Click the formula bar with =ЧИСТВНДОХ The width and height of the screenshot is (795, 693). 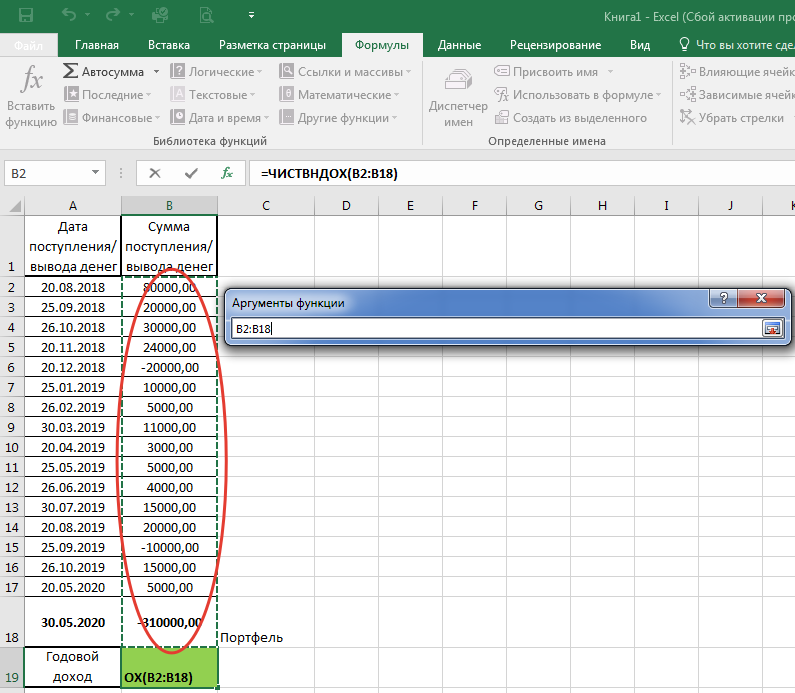point(522,173)
